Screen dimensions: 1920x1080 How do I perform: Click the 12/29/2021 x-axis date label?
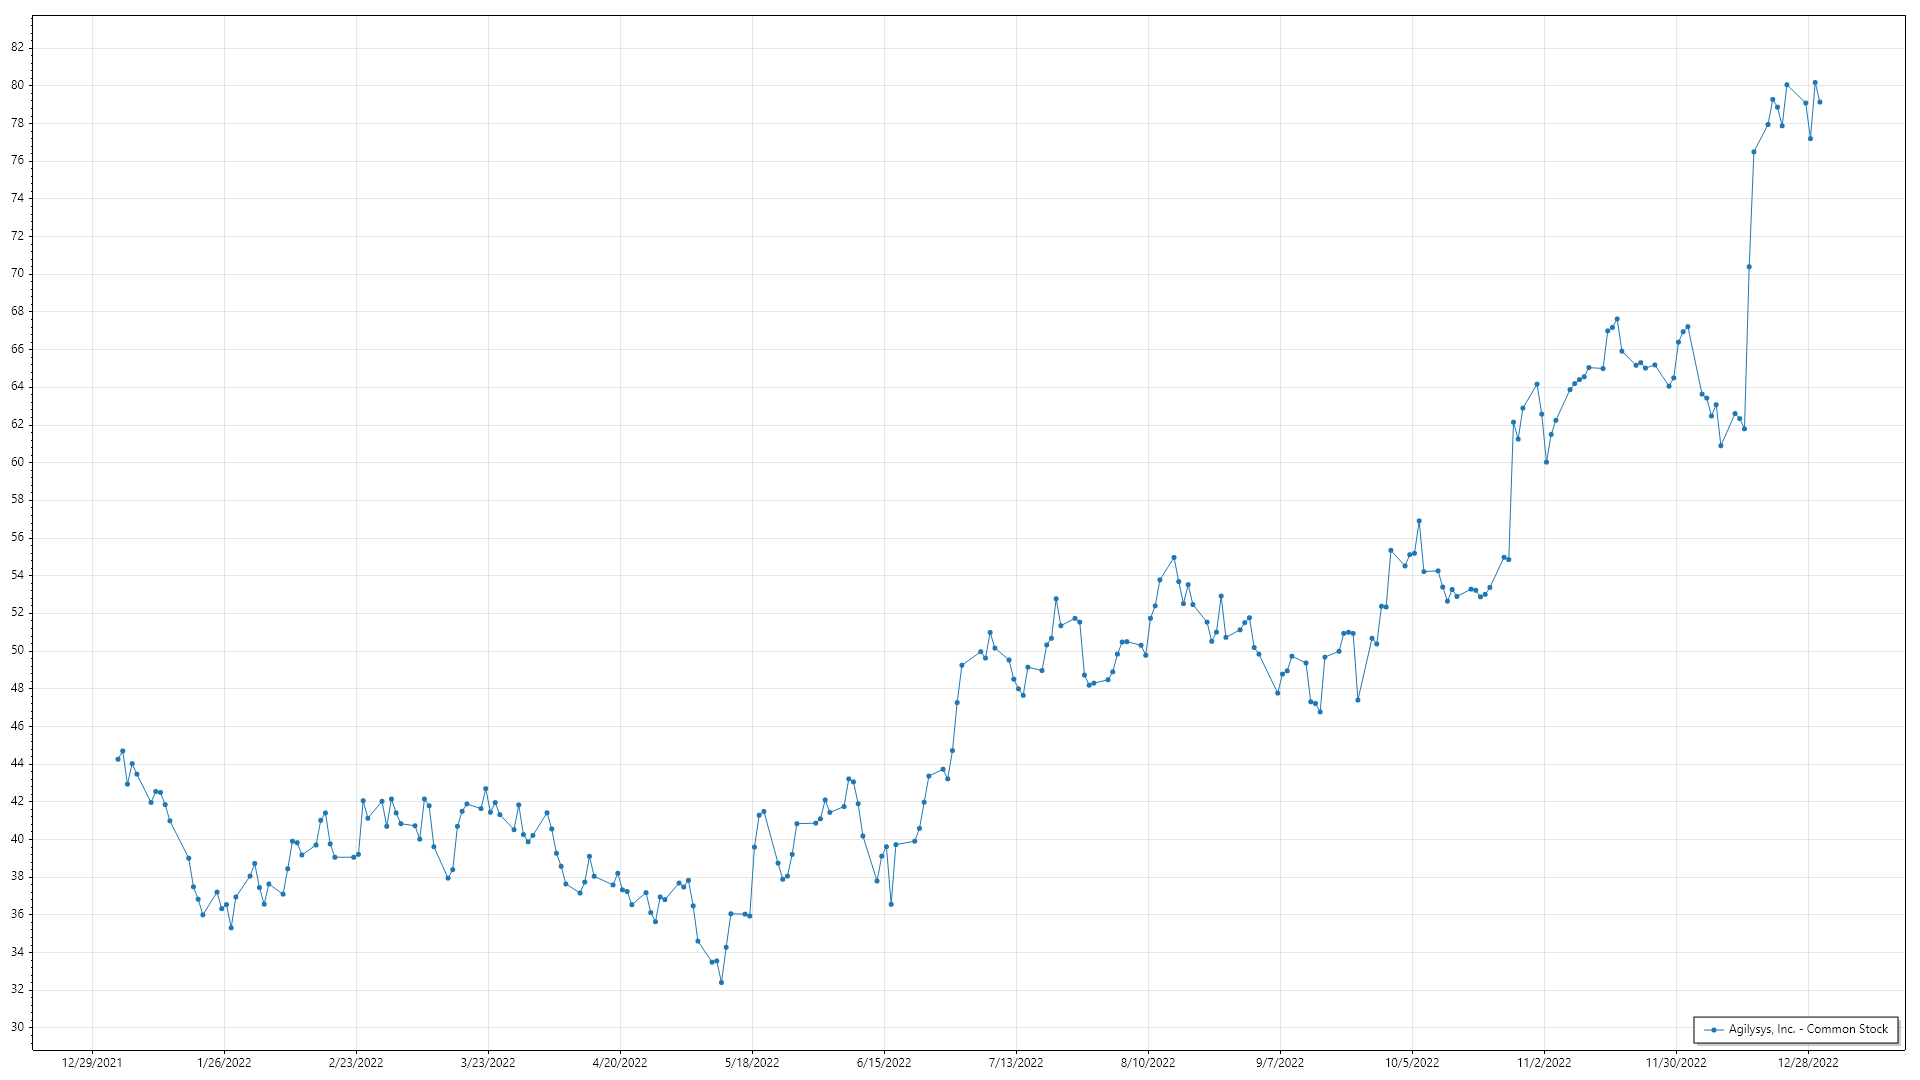tap(92, 1063)
